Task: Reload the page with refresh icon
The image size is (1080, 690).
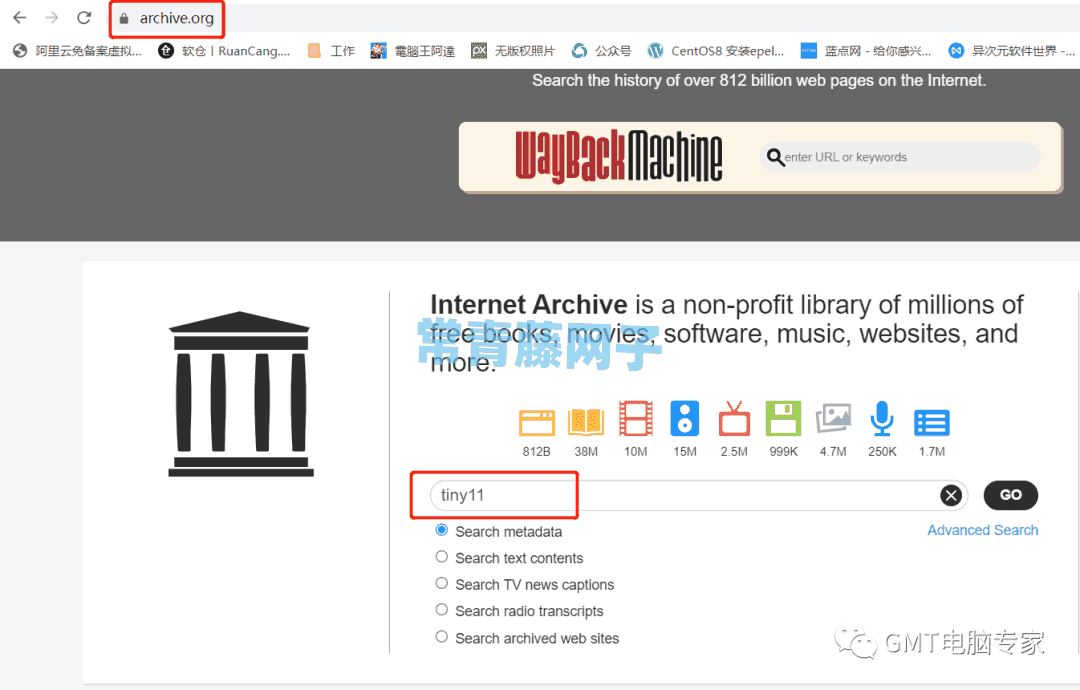Action: point(84,18)
